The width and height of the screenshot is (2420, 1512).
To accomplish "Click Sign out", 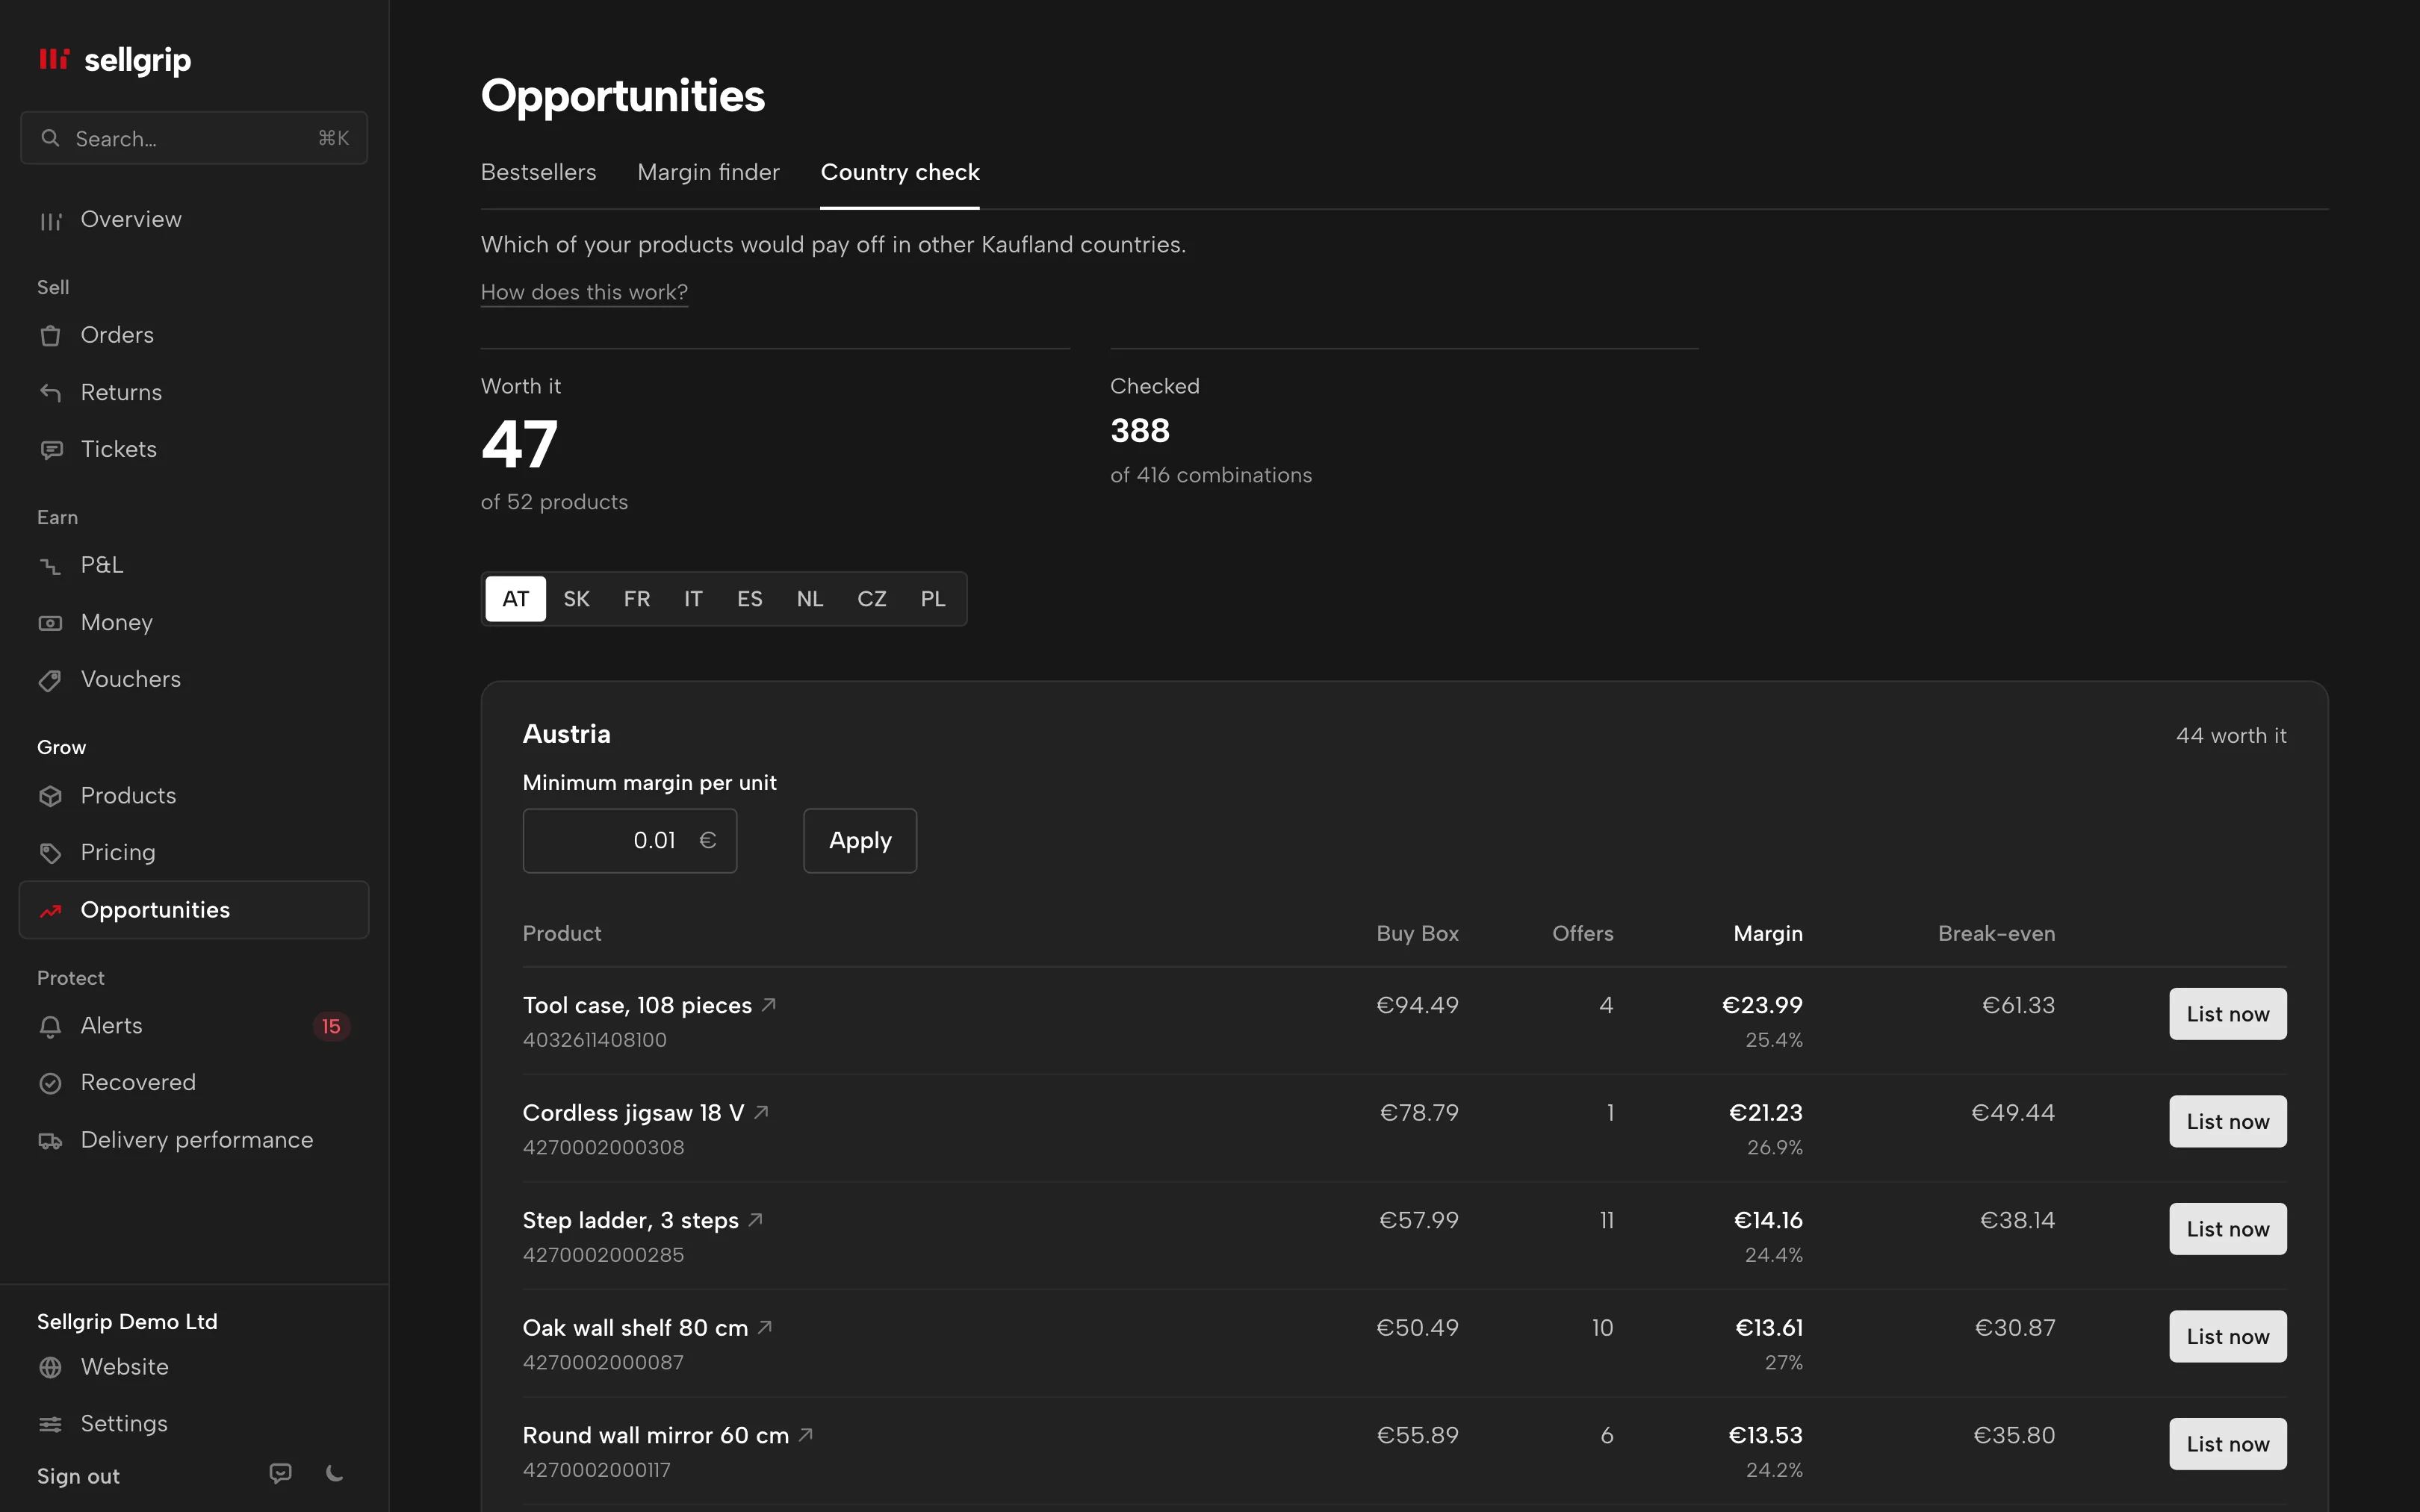I will click(78, 1476).
